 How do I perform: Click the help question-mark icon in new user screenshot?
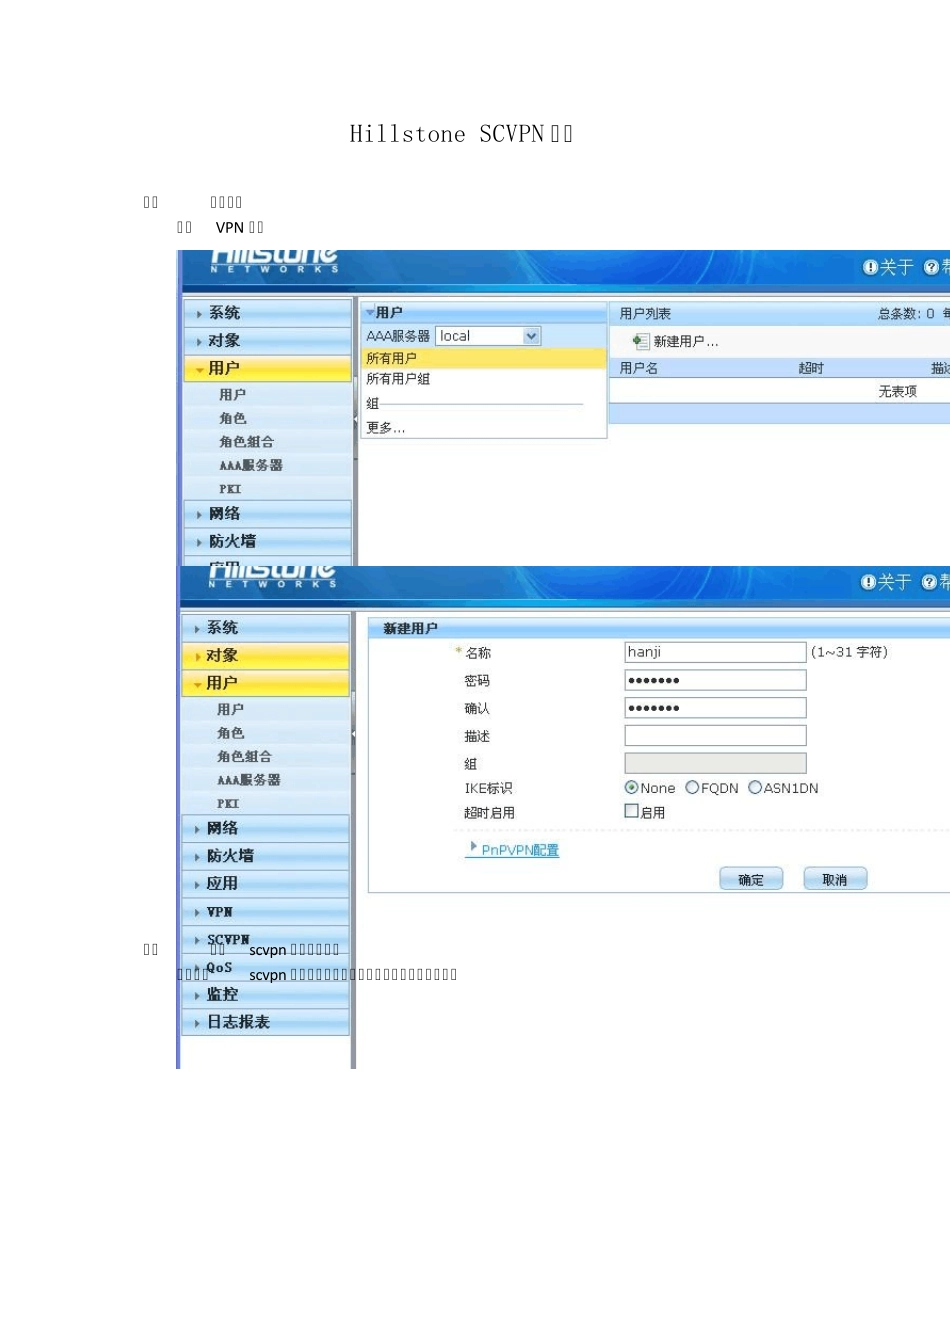pyautogui.click(x=929, y=582)
